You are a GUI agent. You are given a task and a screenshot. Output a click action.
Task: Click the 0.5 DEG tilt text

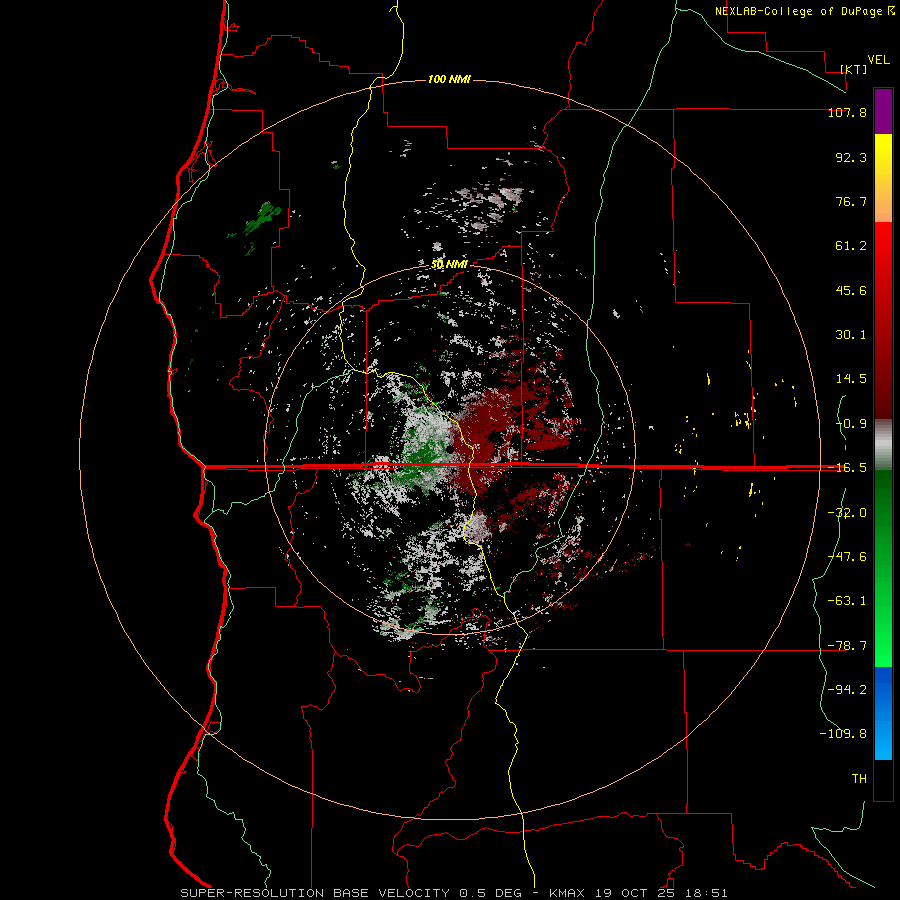pyautogui.click(x=490, y=893)
